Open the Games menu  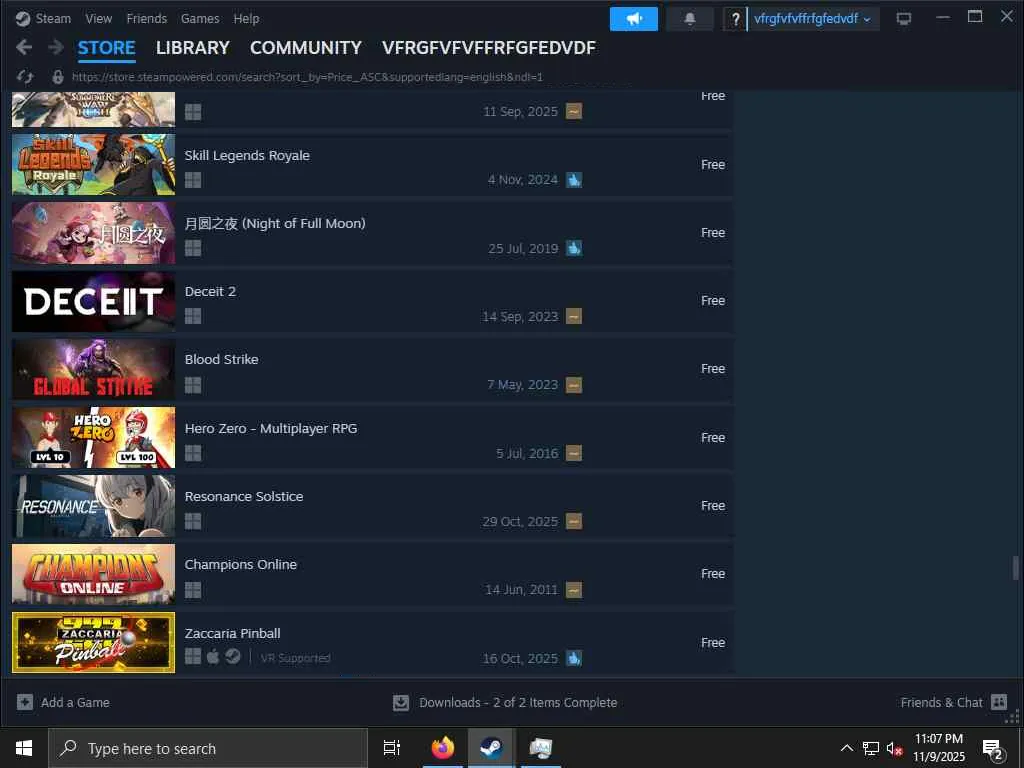click(200, 19)
